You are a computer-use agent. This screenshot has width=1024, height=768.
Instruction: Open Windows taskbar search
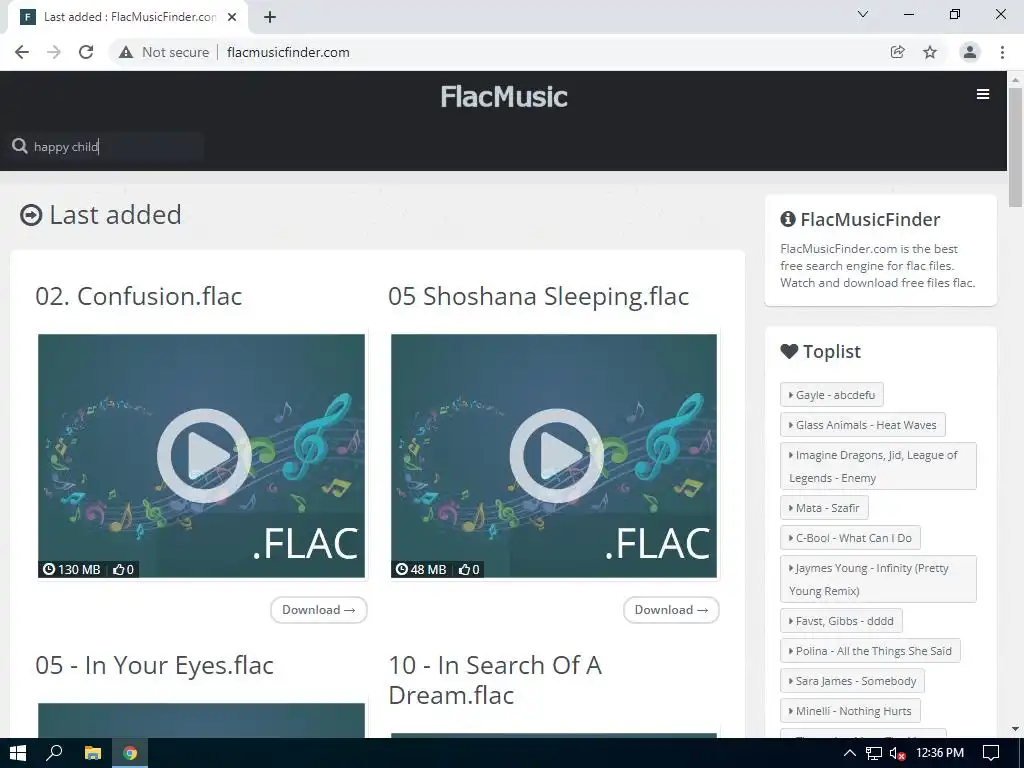55,753
